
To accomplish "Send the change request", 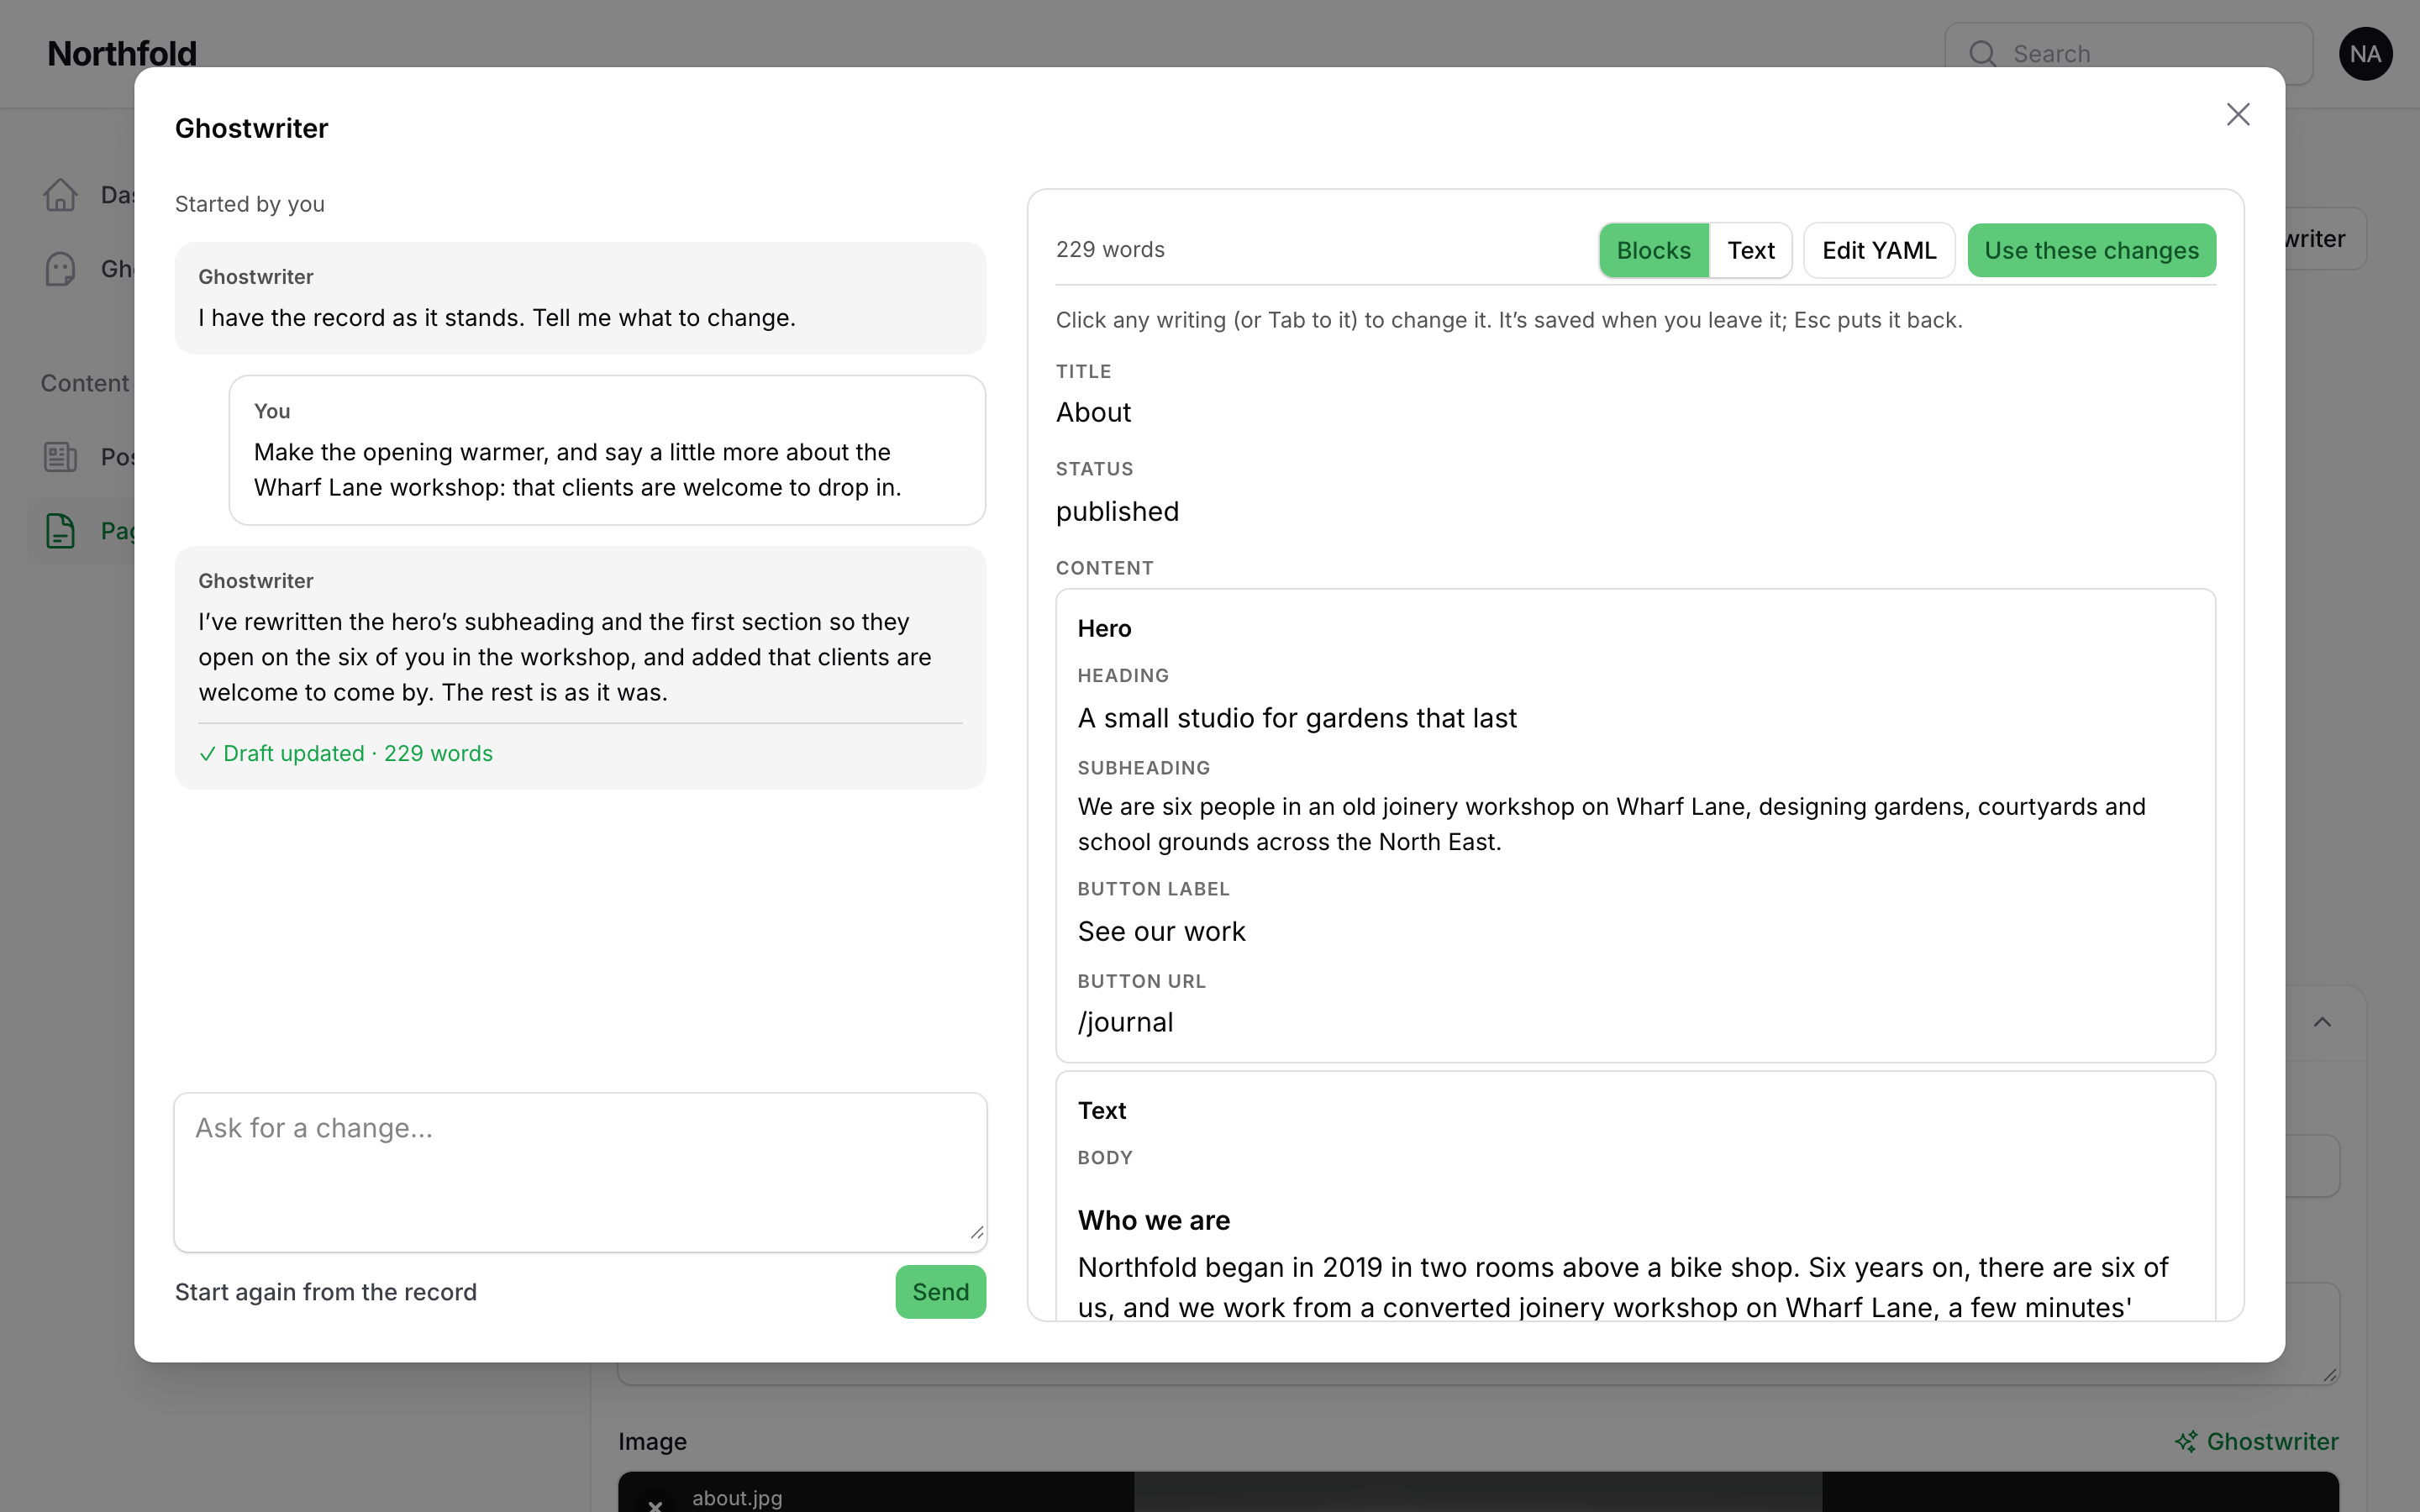I will coord(940,1292).
